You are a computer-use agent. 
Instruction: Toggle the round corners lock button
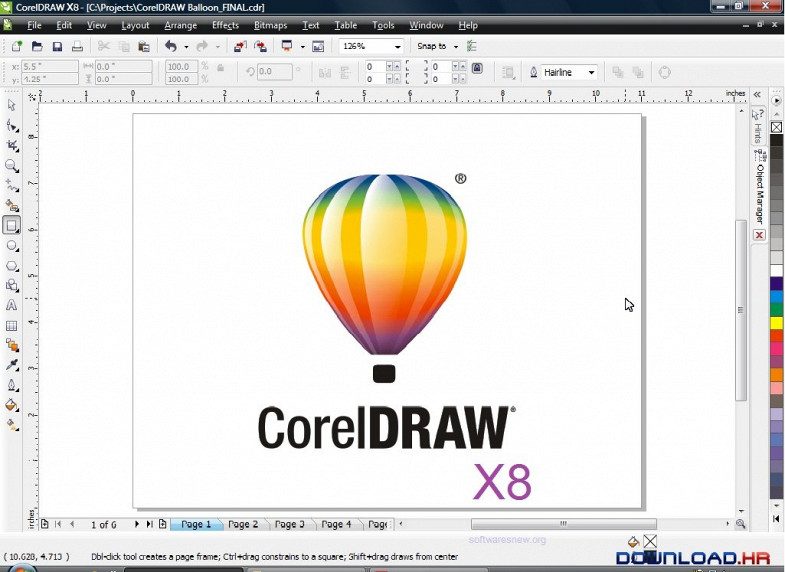(x=477, y=69)
